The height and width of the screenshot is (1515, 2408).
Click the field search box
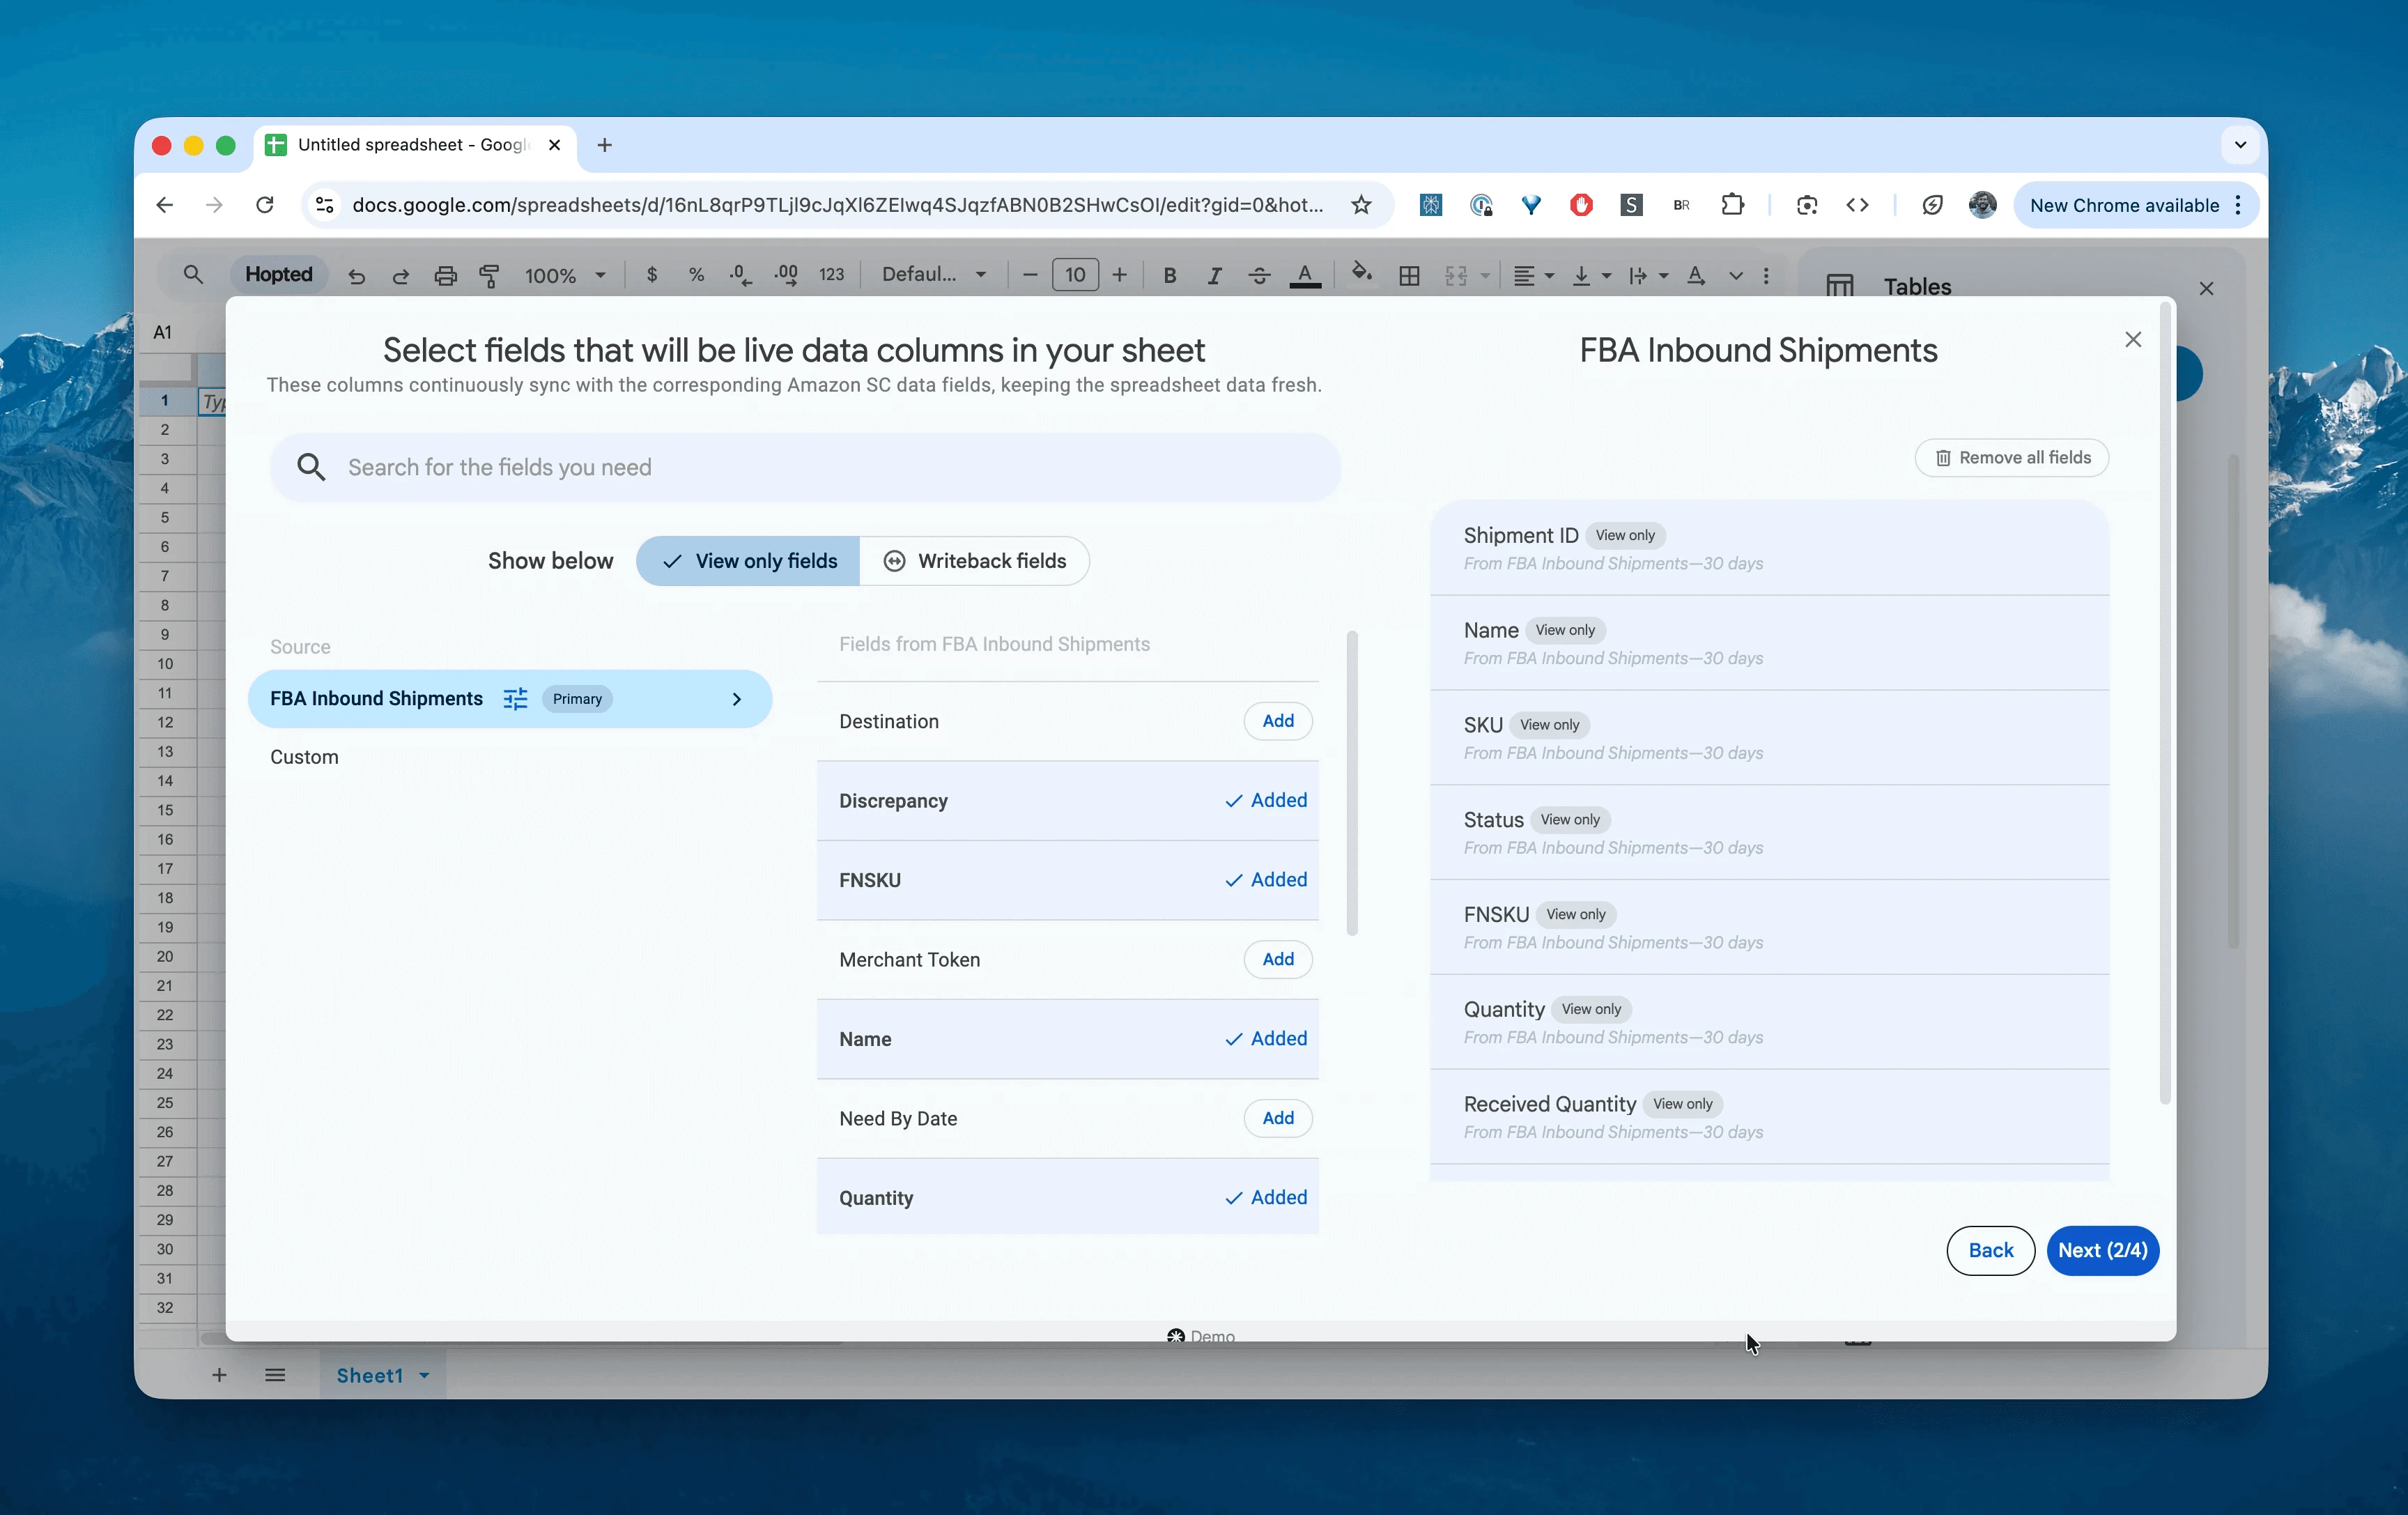[x=805, y=468]
